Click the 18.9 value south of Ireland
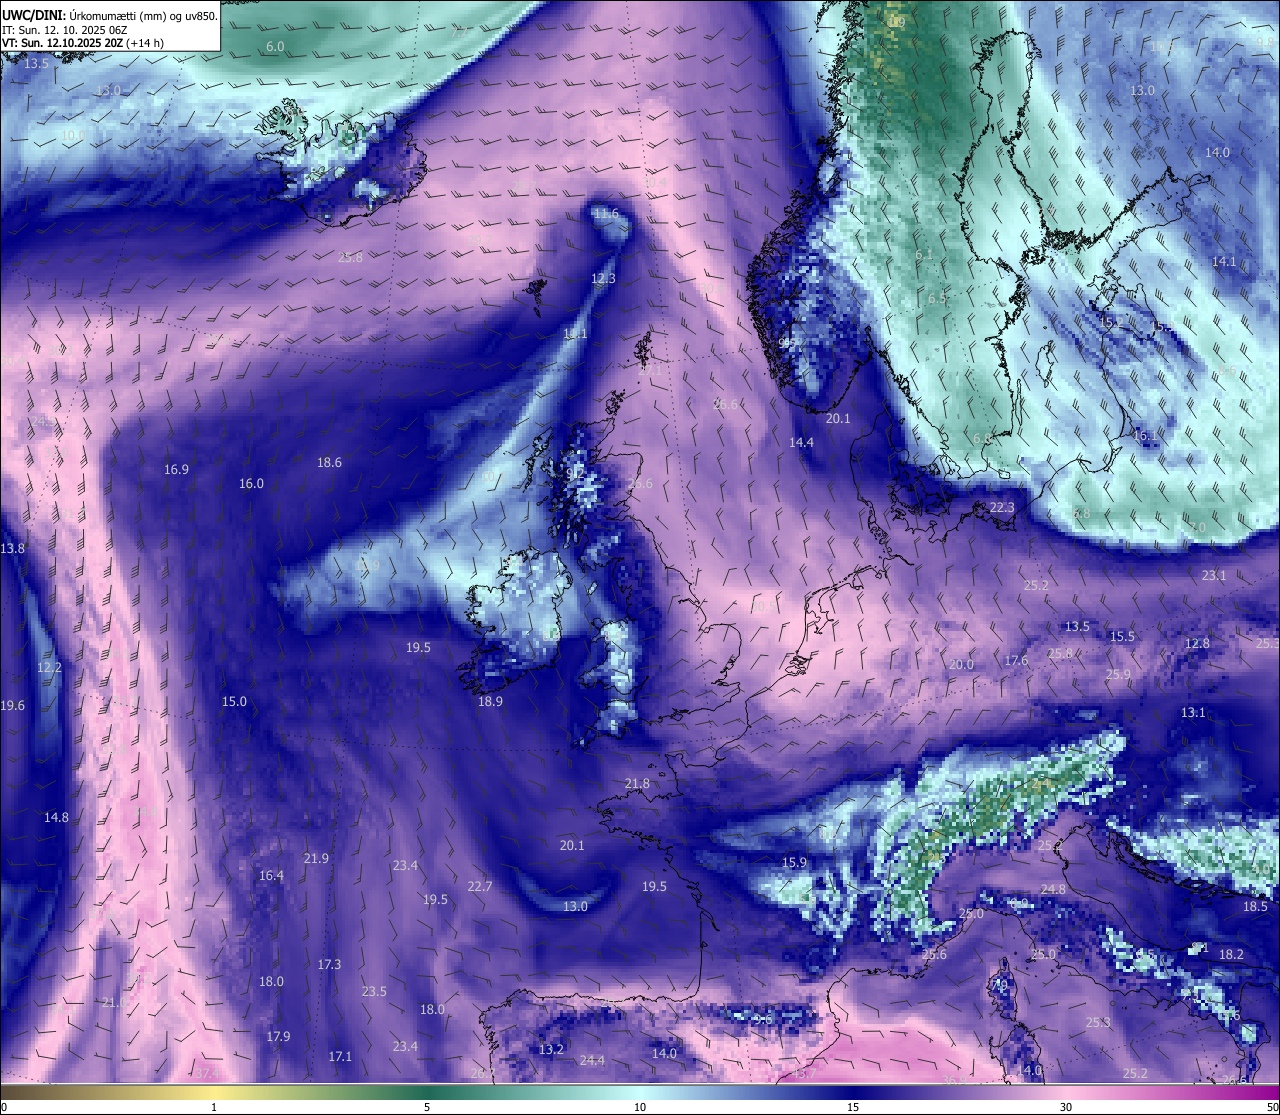The width and height of the screenshot is (1280, 1115). [490, 702]
